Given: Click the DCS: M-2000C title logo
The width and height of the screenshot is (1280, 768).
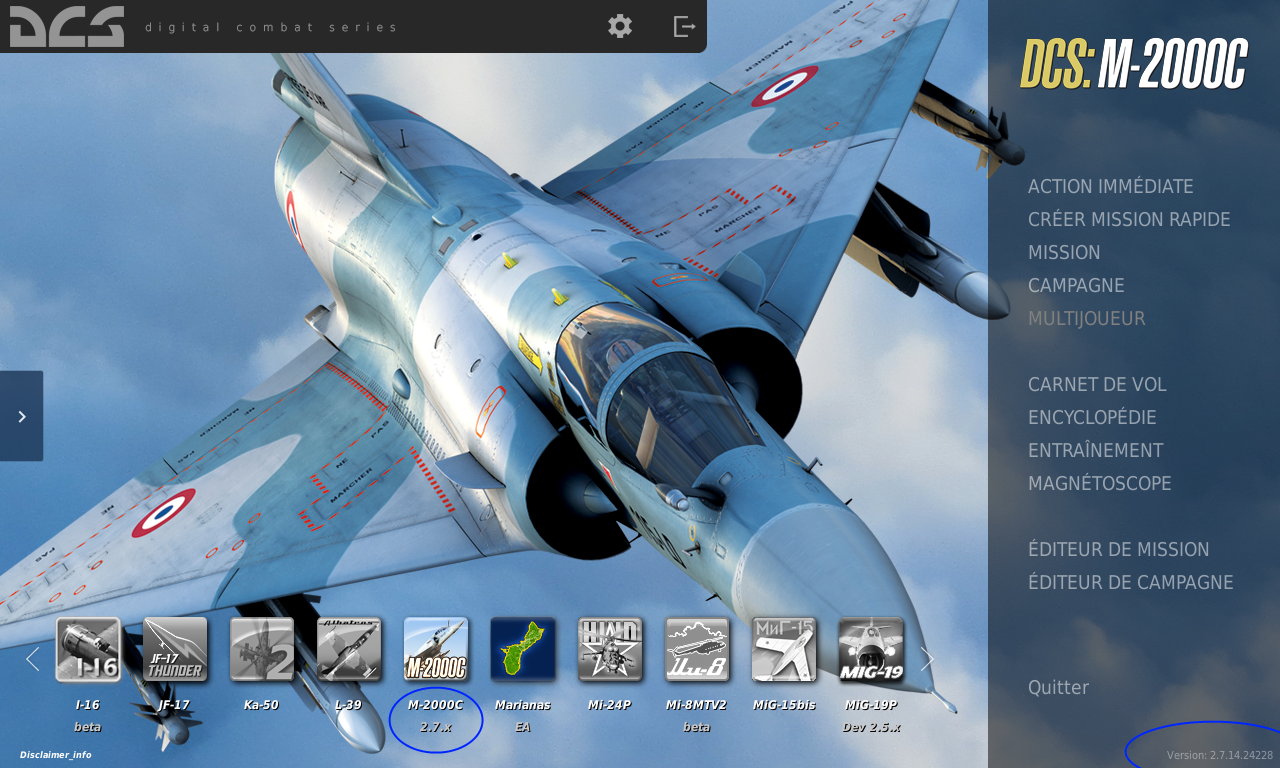Looking at the screenshot, I should click(x=1134, y=65).
